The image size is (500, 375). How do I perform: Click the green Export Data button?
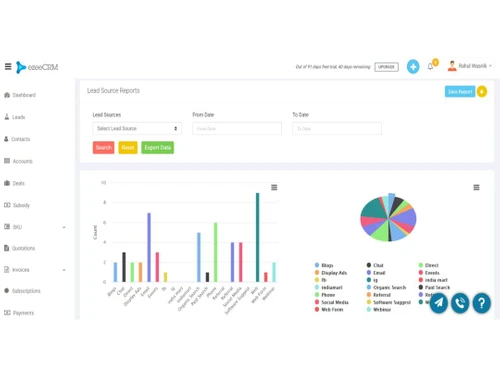click(x=157, y=147)
